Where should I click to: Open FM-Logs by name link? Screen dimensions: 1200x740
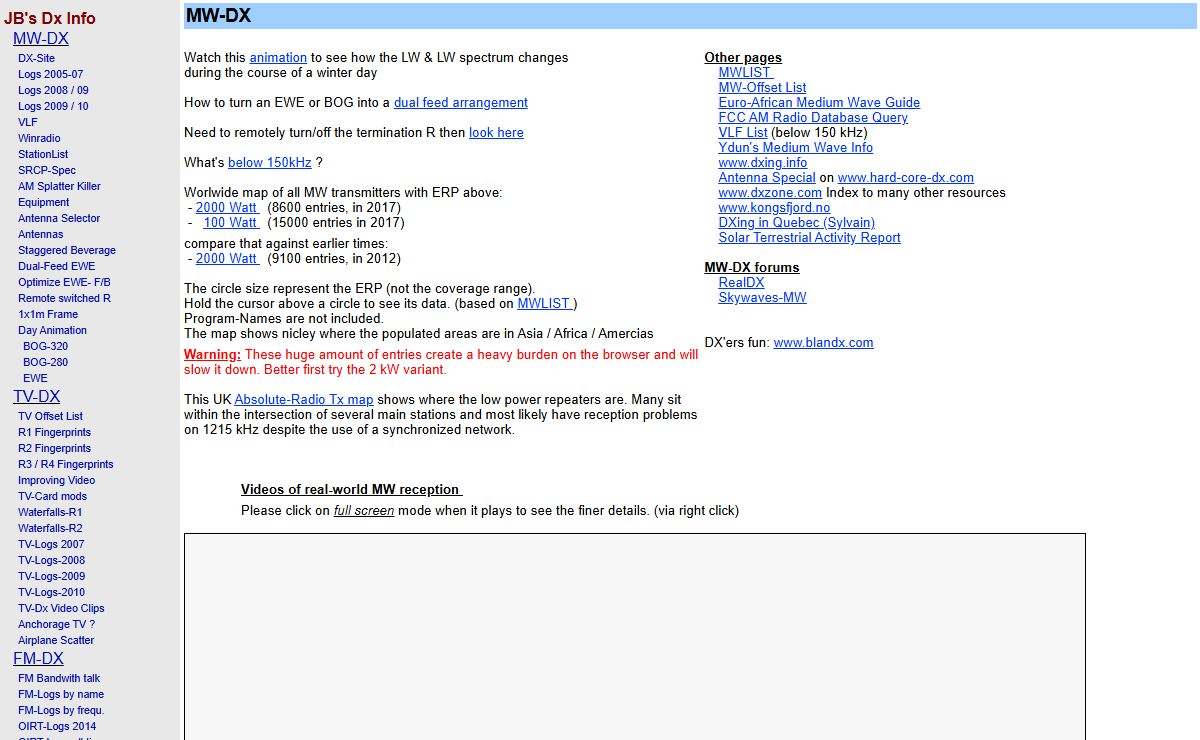(x=61, y=694)
